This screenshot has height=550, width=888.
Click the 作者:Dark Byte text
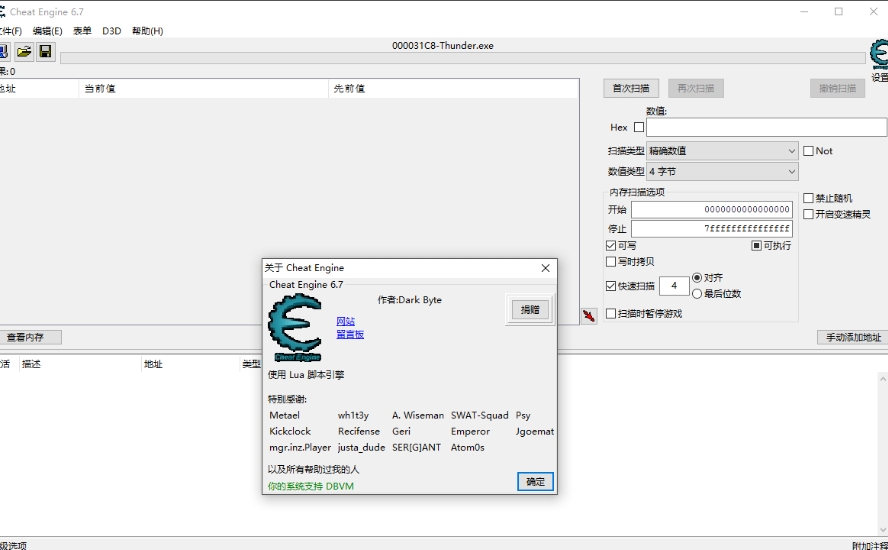[409, 300]
